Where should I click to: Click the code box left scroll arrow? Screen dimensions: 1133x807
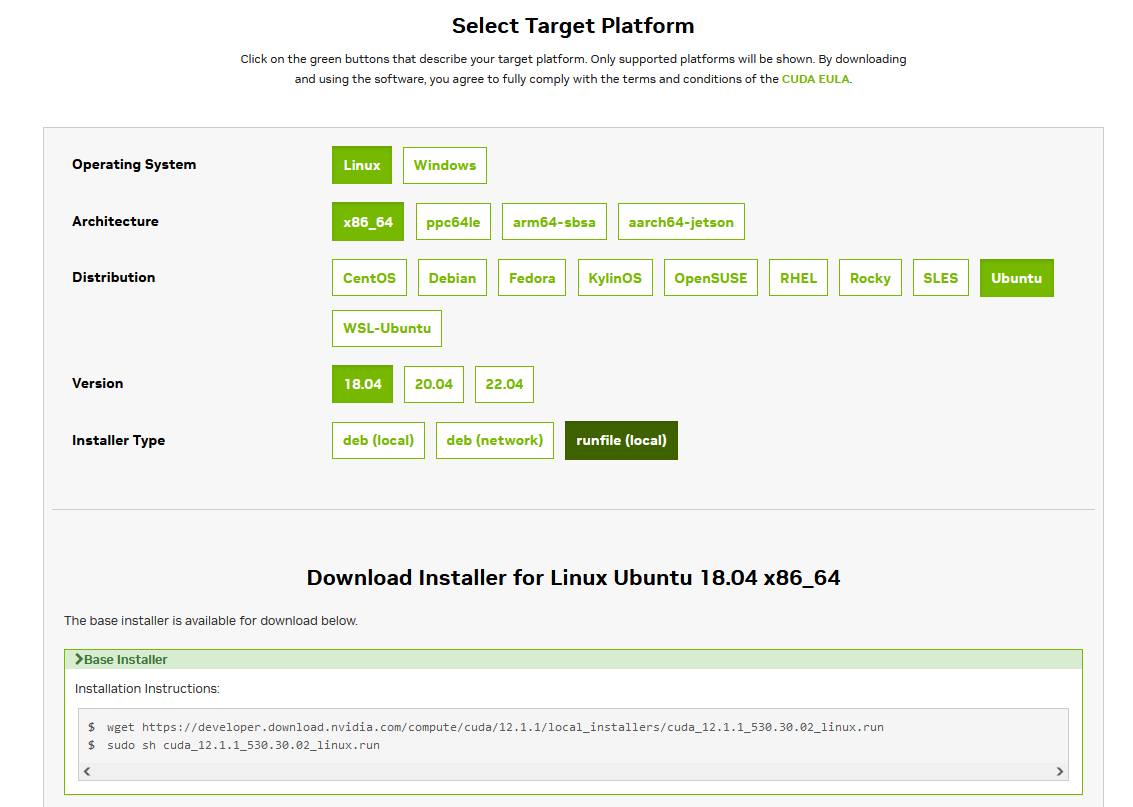[x=87, y=771]
